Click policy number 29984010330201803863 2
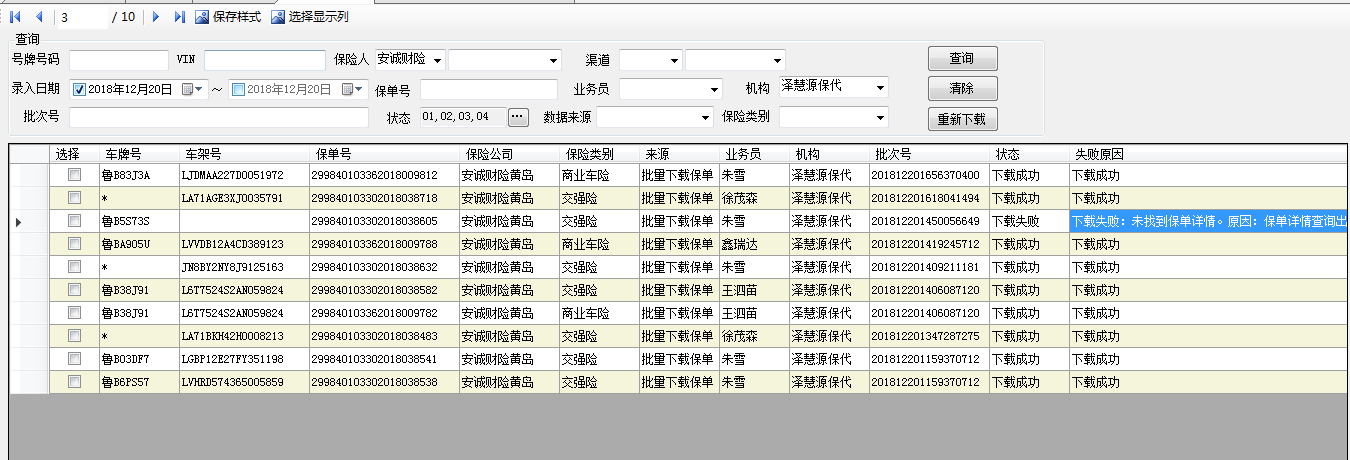Image resolution: width=1350 pixels, height=460 pixels. 384,267
